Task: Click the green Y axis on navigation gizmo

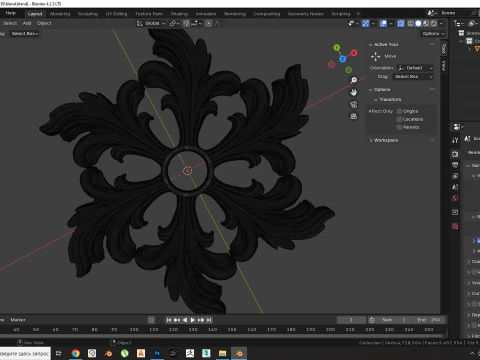Action: tap(337, 48)
